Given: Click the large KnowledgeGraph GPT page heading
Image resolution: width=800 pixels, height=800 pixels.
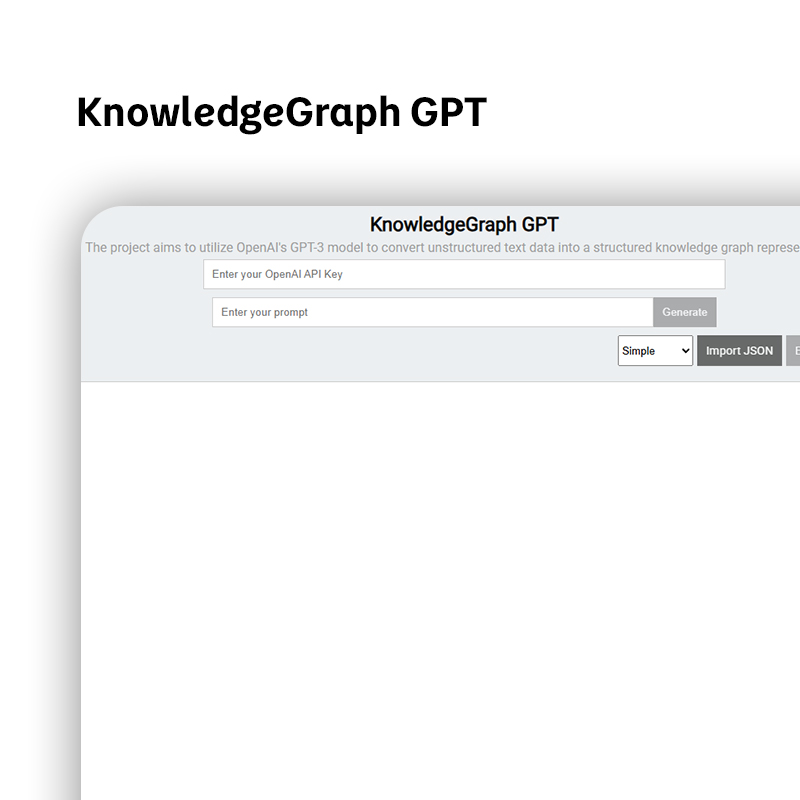Looking at the screenshot, I should pyautogui.click(x=282, y=113).
